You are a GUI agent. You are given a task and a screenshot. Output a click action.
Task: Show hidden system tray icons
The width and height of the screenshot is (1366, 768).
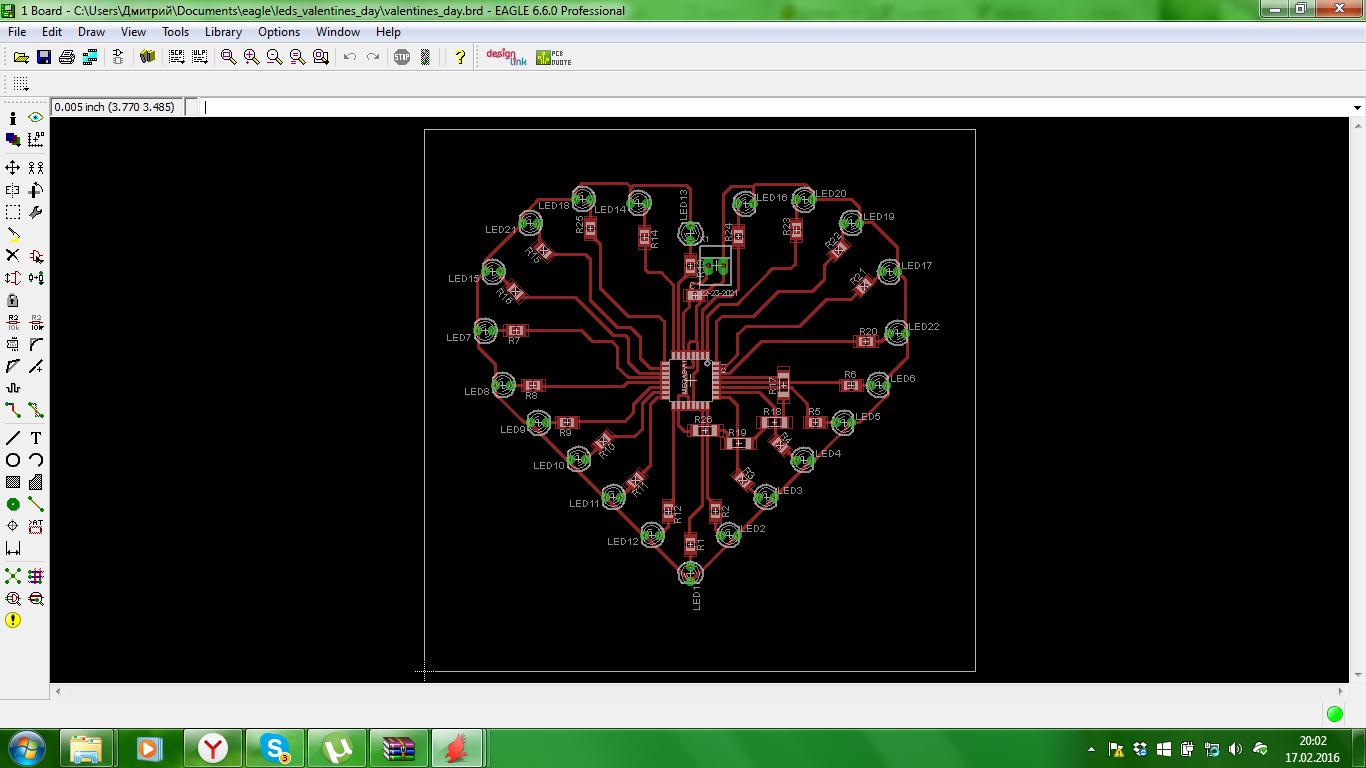click(x=1091, y=749)
